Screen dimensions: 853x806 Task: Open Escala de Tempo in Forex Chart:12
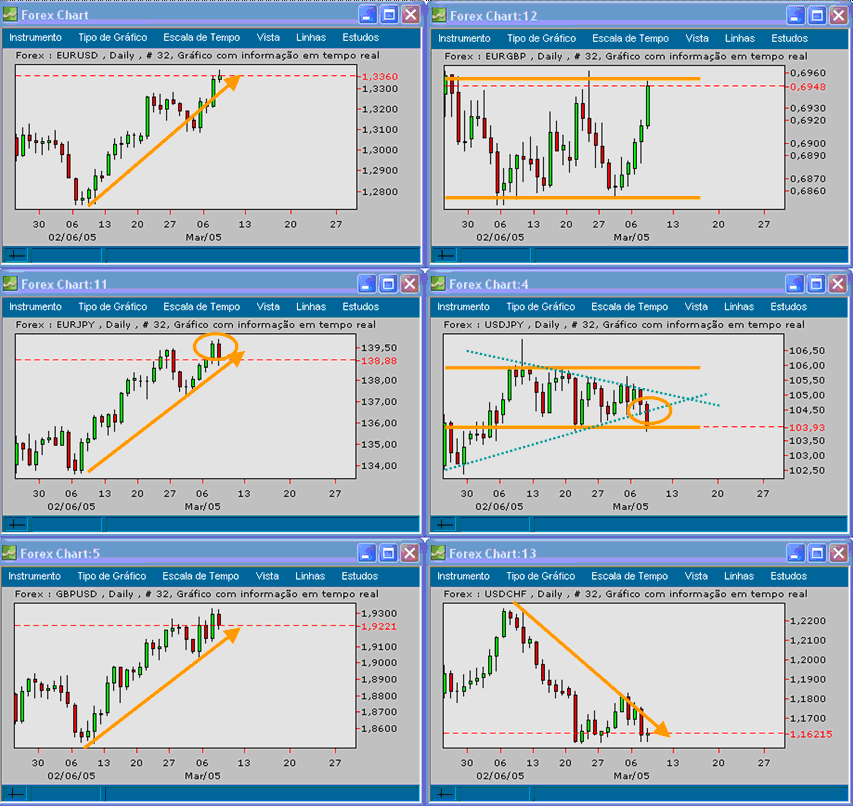[x=630, y=37]
